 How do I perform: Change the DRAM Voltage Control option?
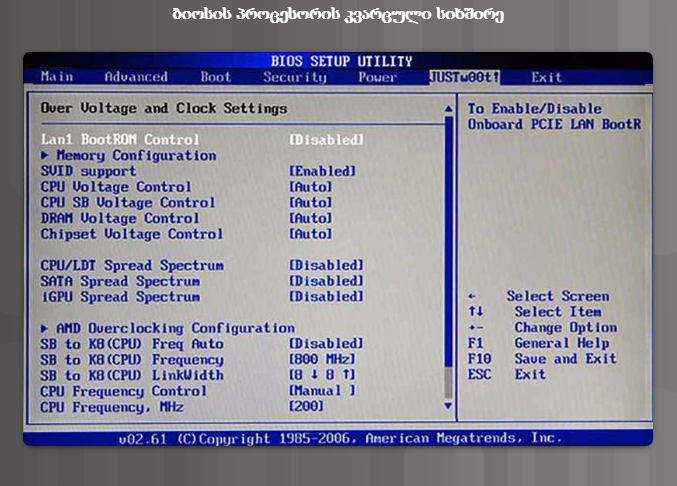coord(310,218)
